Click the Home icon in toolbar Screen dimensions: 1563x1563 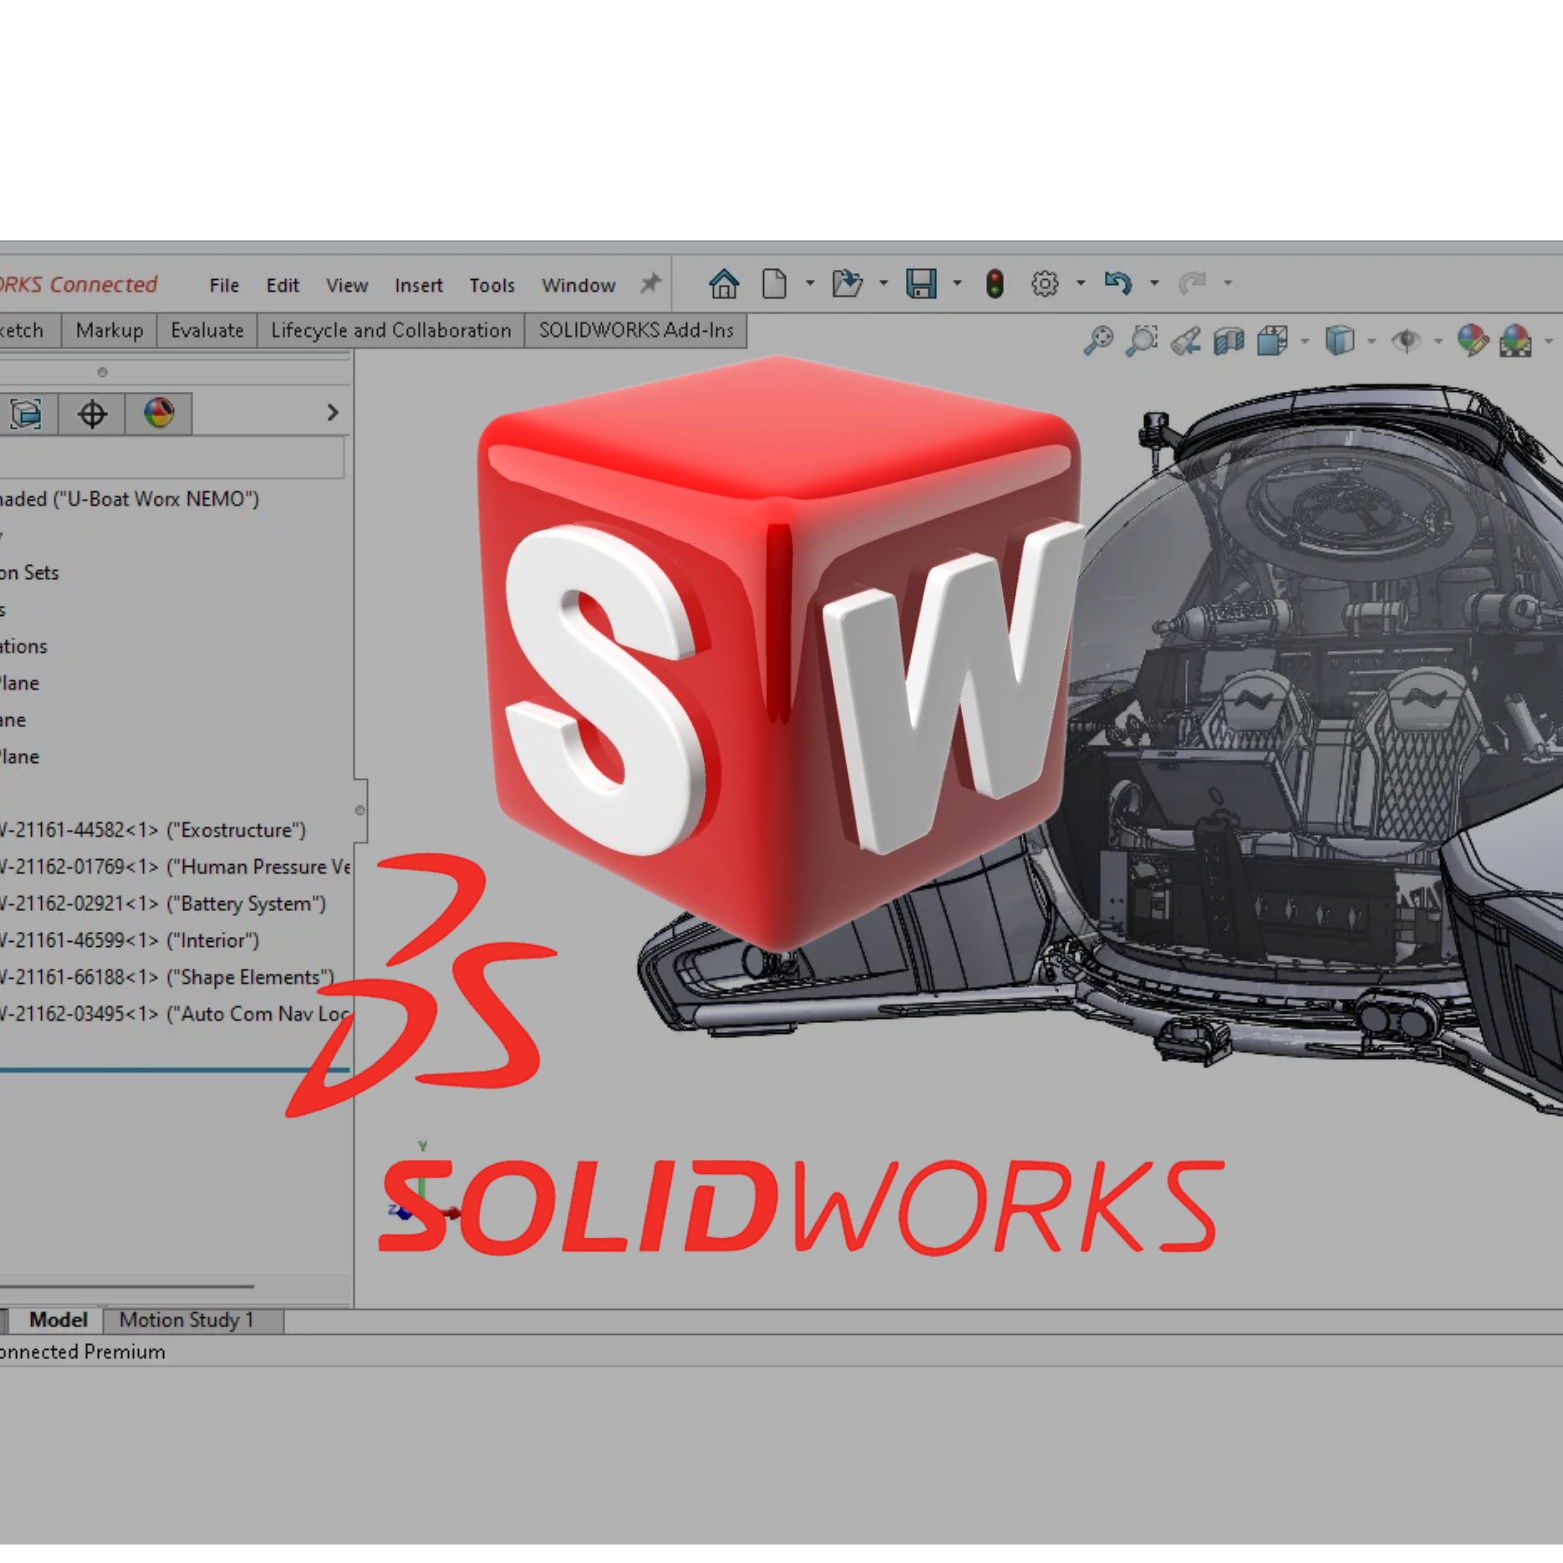pos(723,284)
